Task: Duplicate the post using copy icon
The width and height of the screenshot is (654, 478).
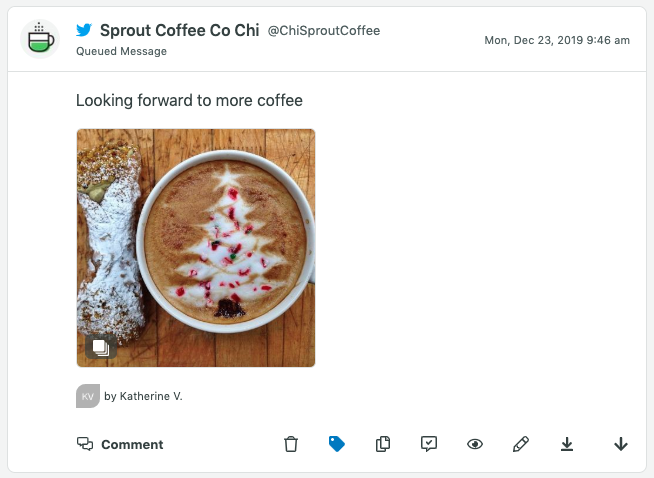Action: pos(383,444)
